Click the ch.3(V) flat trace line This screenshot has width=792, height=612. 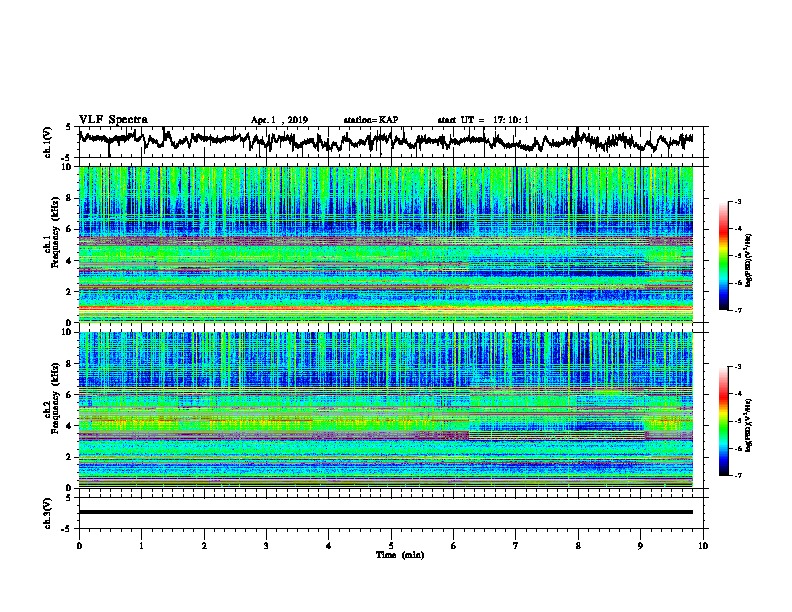[x=386, y=512]
